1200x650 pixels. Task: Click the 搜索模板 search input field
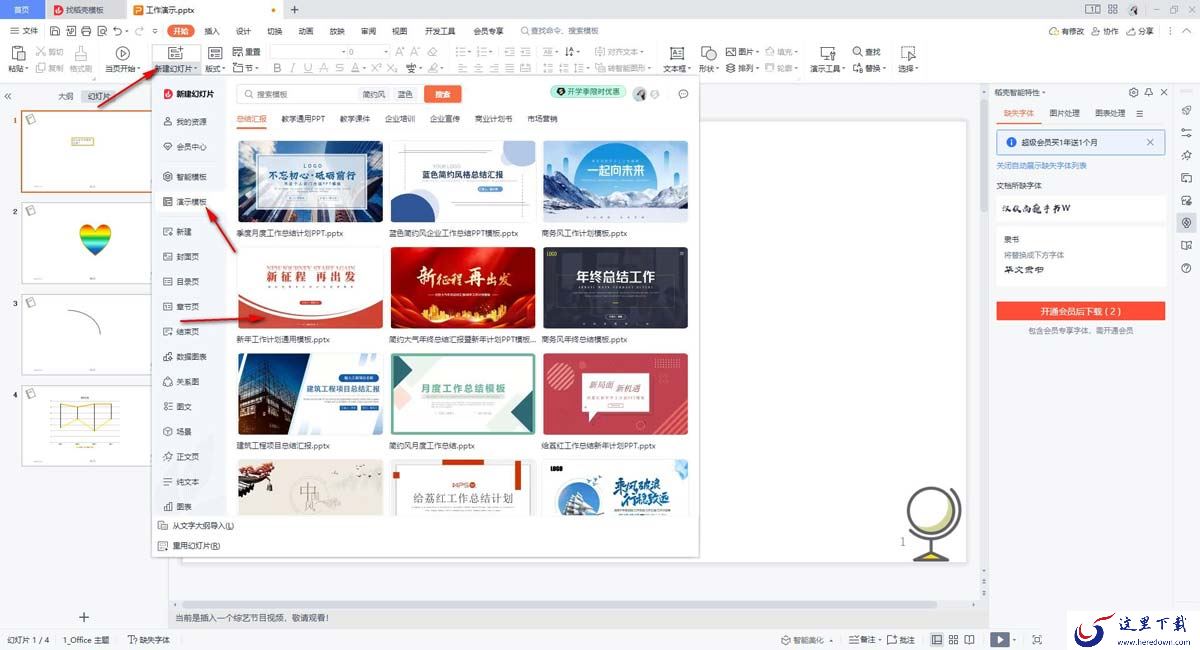coord(298,94)
